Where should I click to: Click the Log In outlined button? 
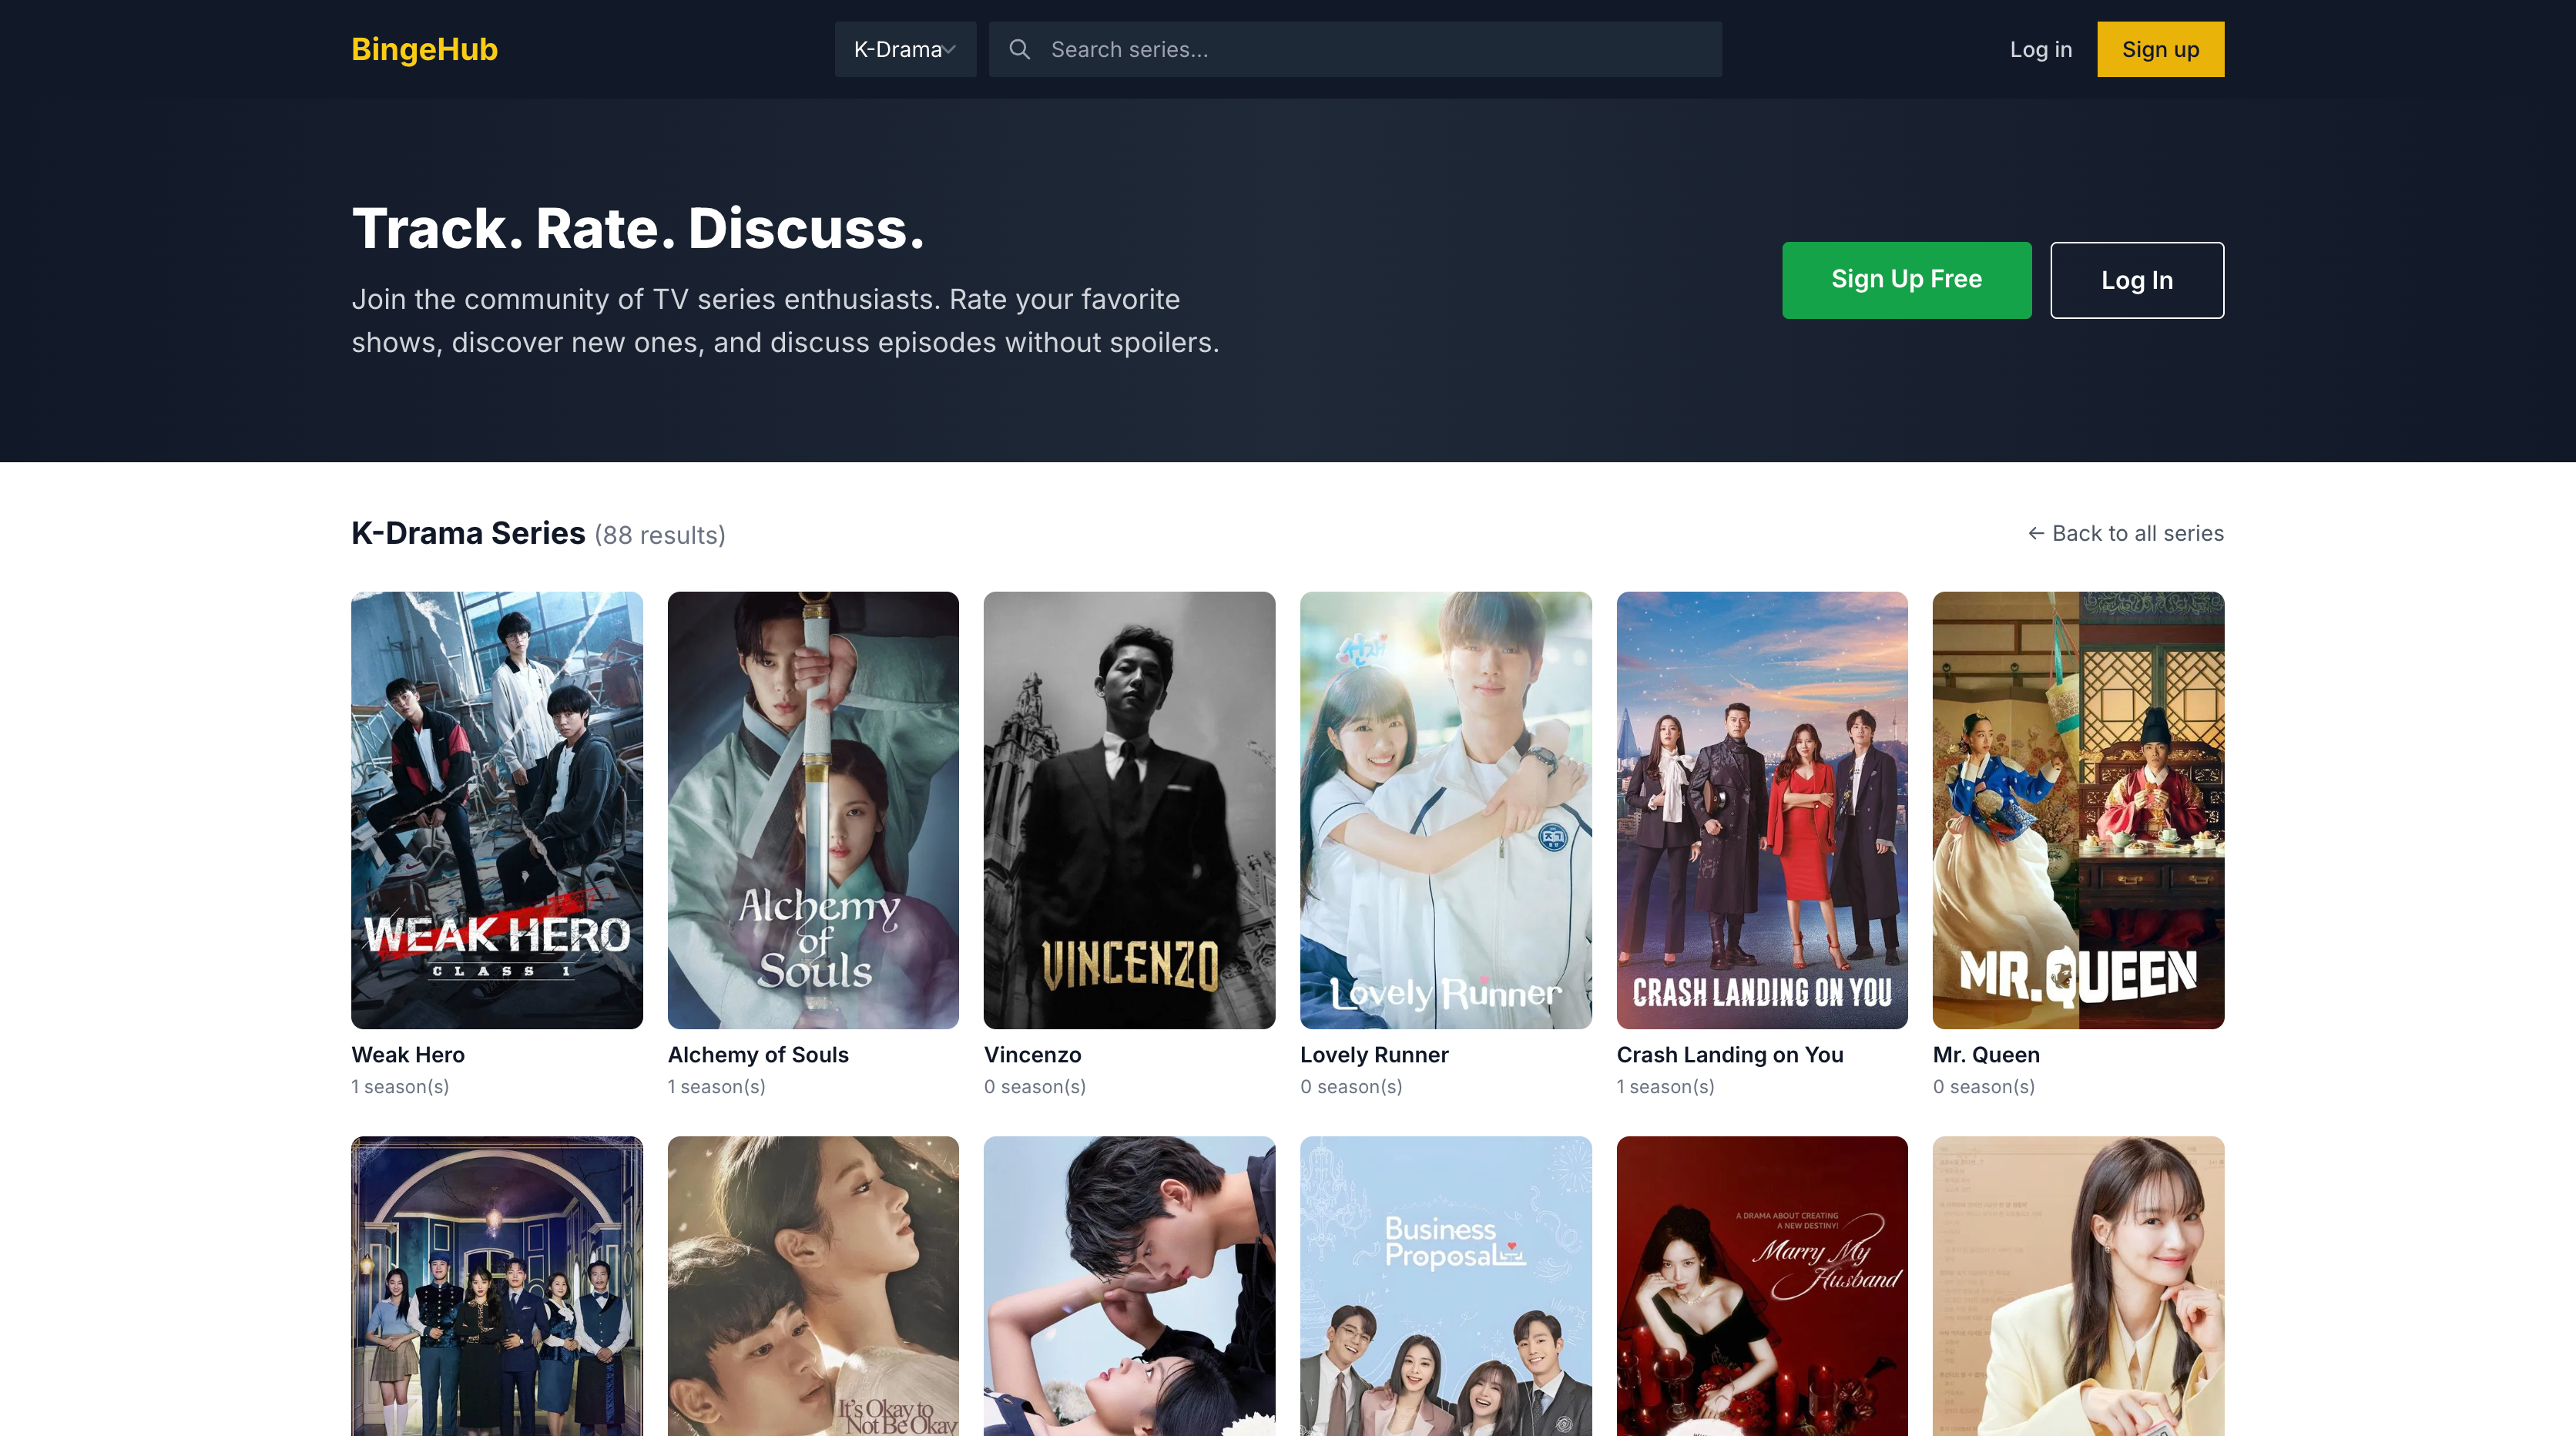[2137, 280]
